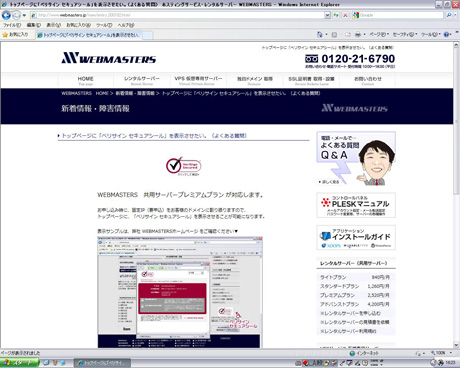Open the Favorites star button
The image size is (460, 368).
tap(15, 35)
